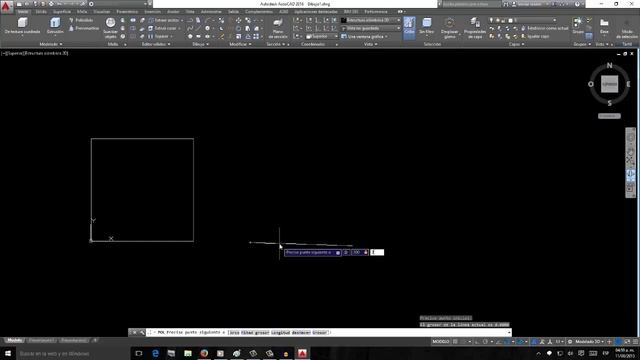The image size is (640, 360).
Task: Expand the Capas panel
Action: [516, 44]
